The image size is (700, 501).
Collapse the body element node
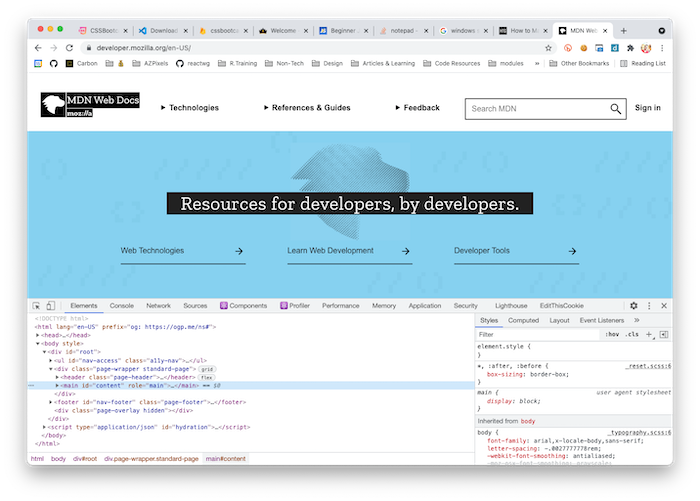tap(38, 344)
